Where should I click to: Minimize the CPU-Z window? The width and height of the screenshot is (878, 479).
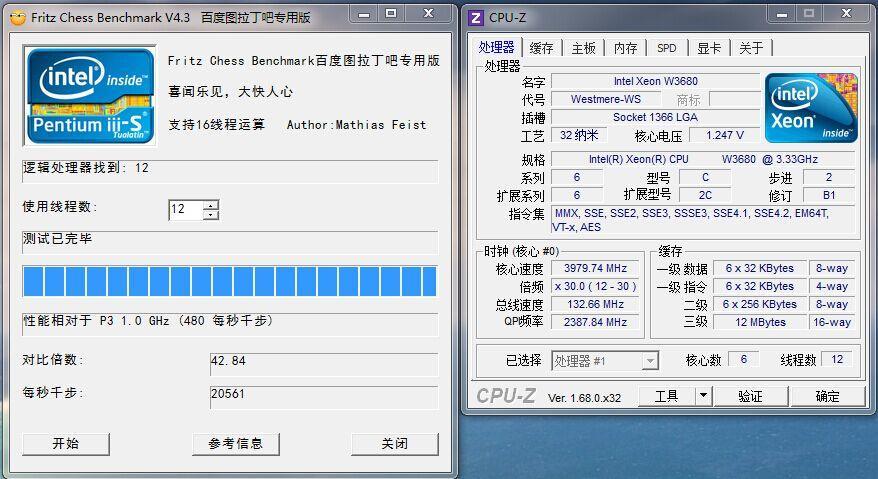(x=782, y=15)
